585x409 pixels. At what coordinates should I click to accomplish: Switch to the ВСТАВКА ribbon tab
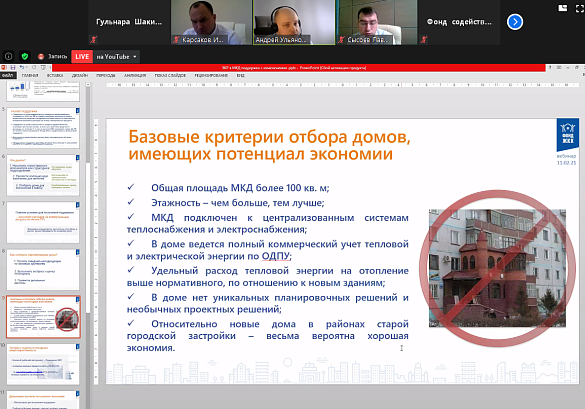[55, 75]
